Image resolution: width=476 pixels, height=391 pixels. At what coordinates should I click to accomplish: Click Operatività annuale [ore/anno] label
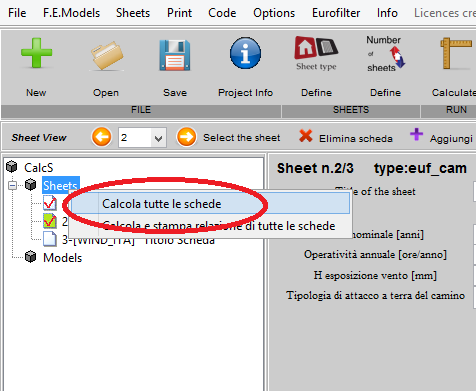tap(375, 255)
